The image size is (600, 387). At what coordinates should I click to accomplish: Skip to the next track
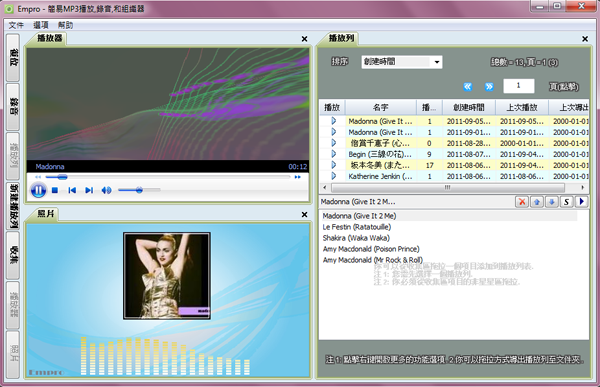(89, 190)
